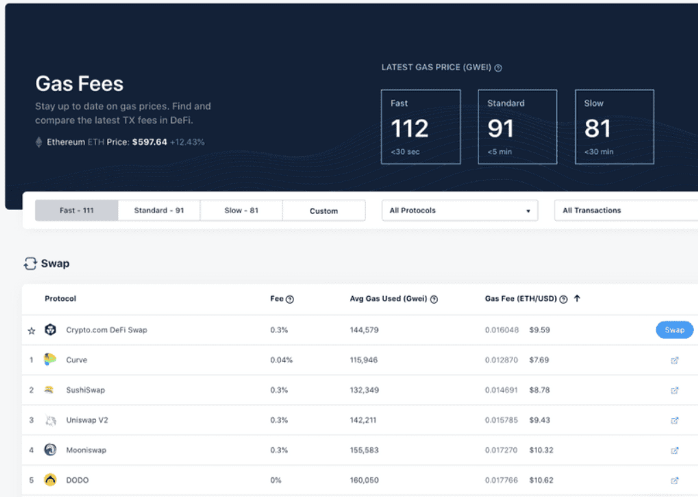Image resolution: width=698 pixels, height=497 pixels.
Task: Click the 0.017766 ETH fee value
Action: pos(501,480)
